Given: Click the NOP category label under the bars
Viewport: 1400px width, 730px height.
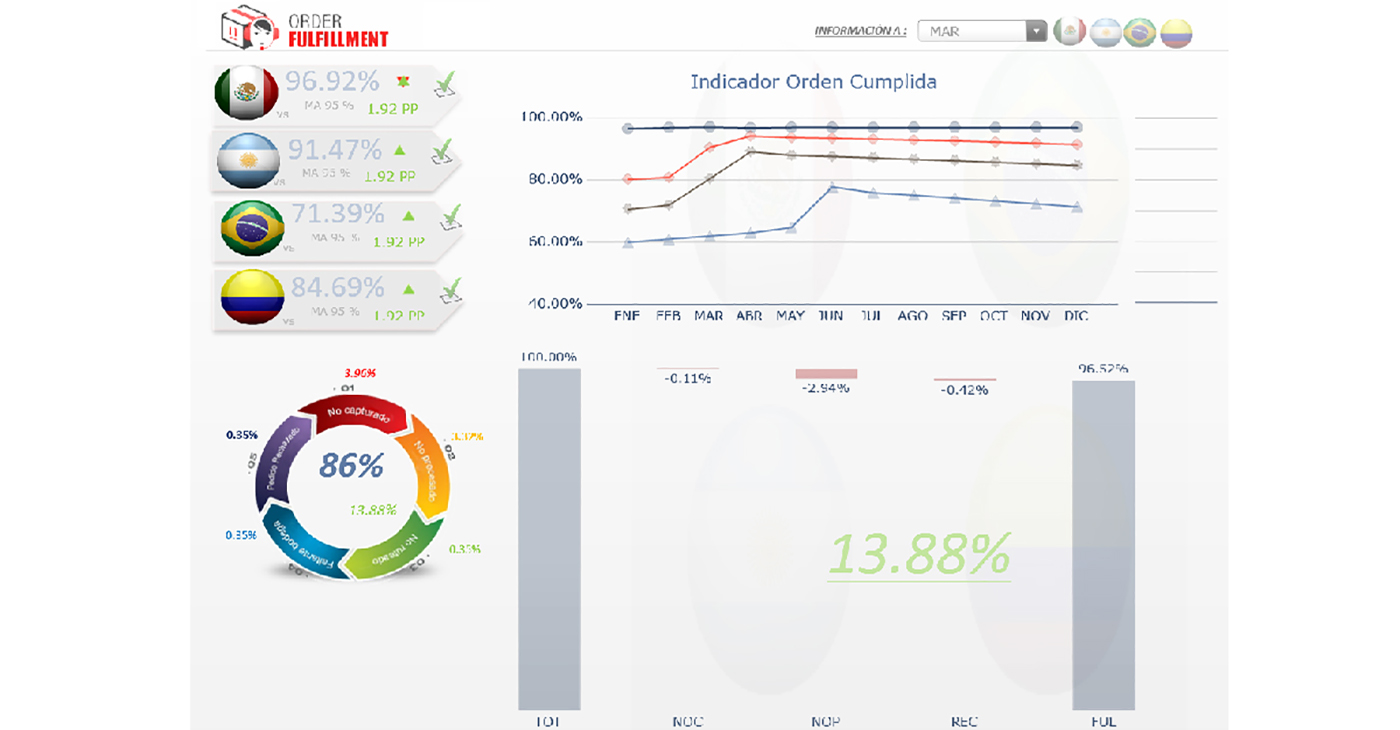Looking at the screenshot, I should (826, 721).
